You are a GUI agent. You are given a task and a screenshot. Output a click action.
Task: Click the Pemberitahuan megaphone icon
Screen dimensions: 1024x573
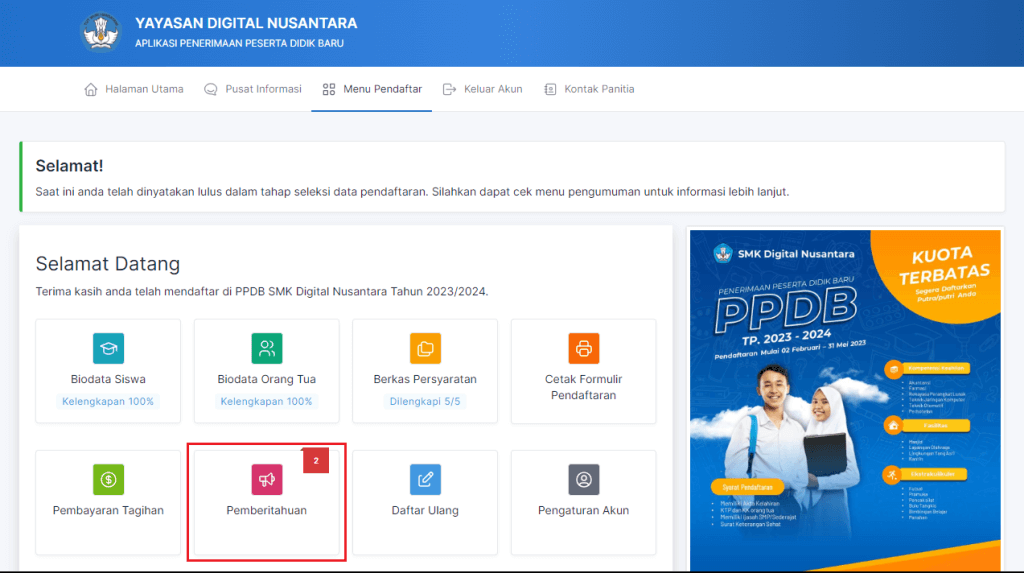tap(267, 479)
